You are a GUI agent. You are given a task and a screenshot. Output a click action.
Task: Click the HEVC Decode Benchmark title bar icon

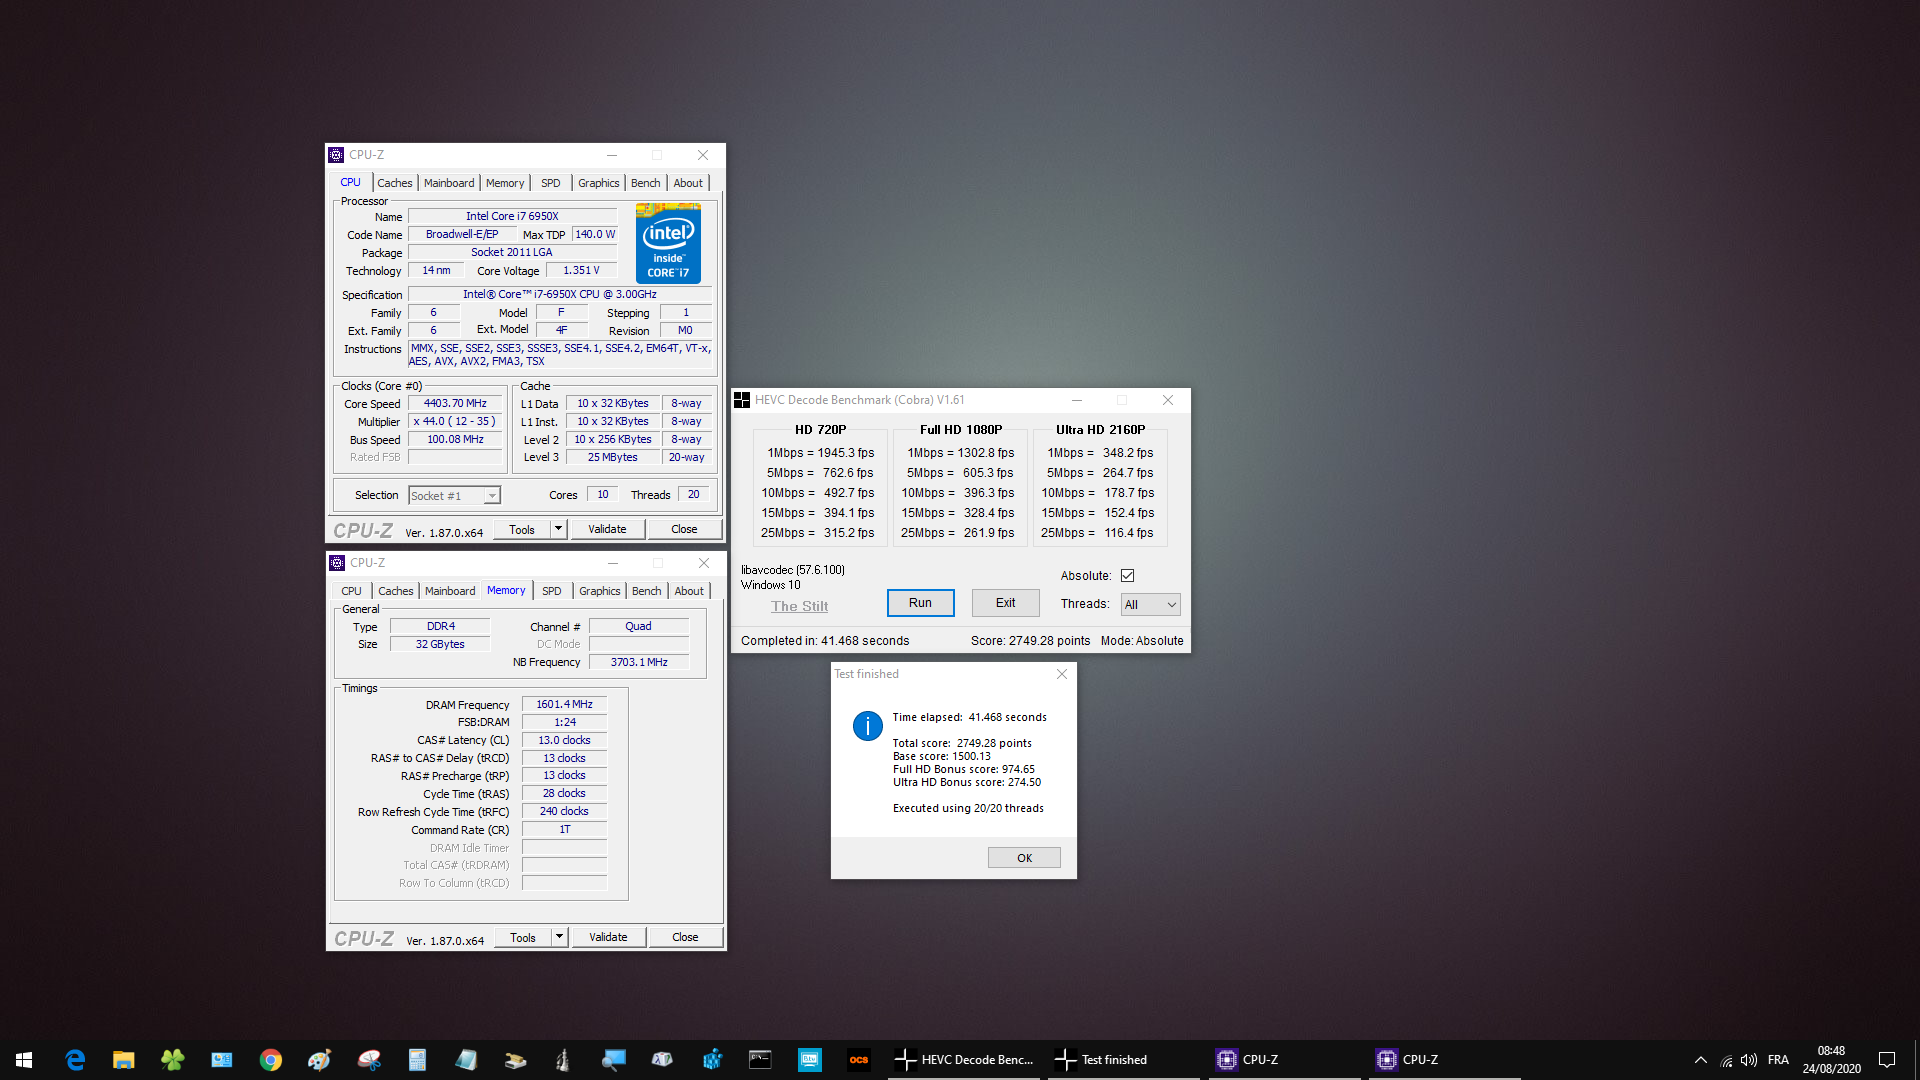click(x=742, y=400)
